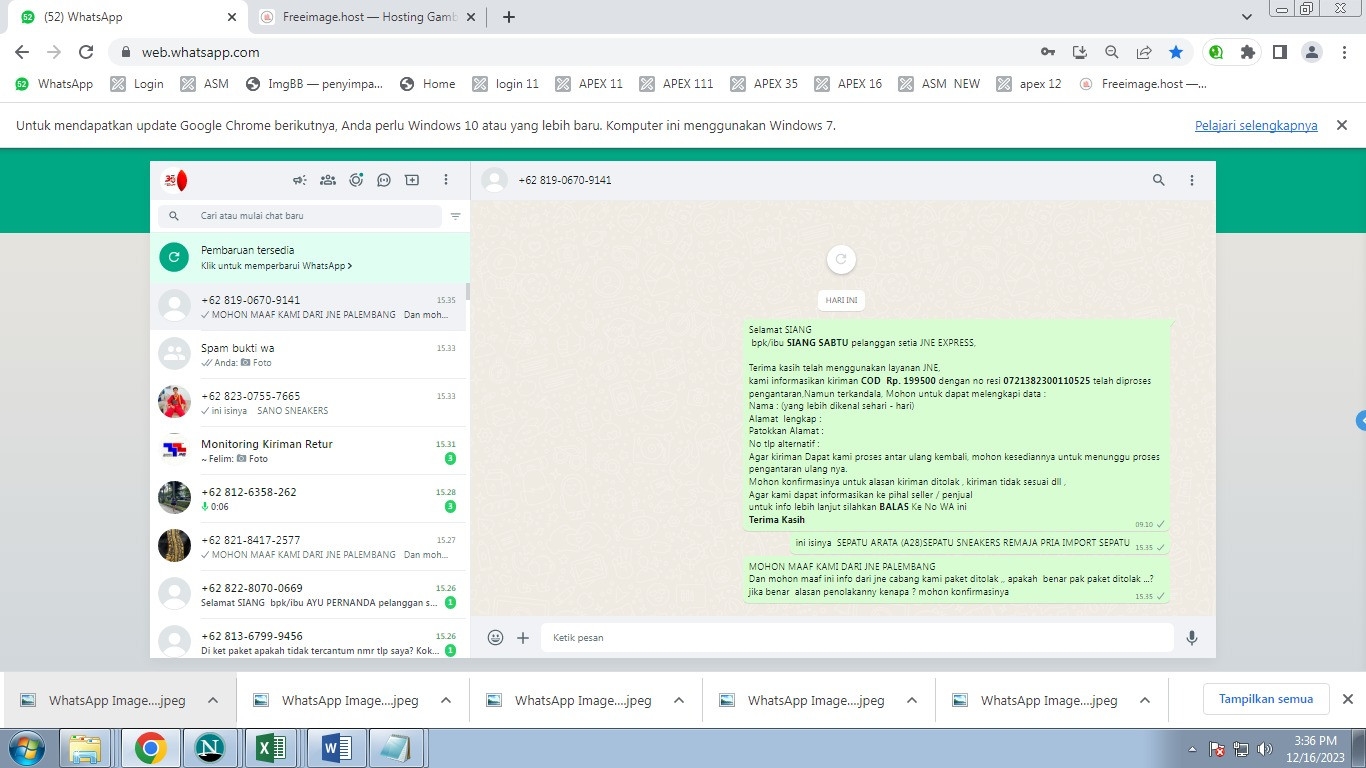Screen dimensions: 1366x768
Task: Open the 'Login' bookmark
Action: (x=137, y=84)
